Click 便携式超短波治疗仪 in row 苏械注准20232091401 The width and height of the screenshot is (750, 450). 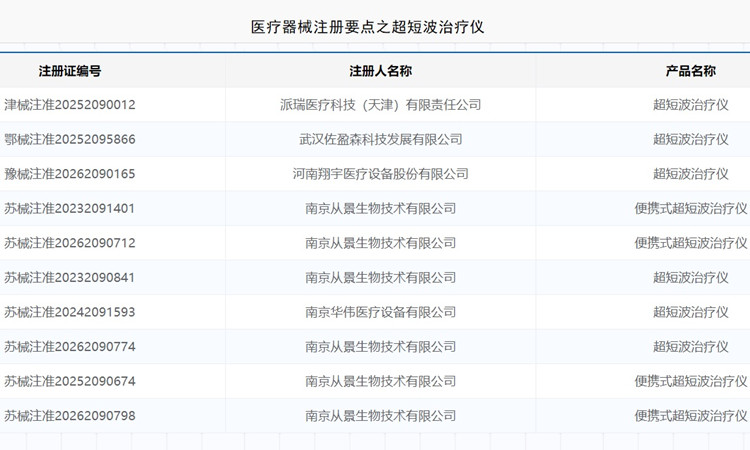tap(691, 209)
